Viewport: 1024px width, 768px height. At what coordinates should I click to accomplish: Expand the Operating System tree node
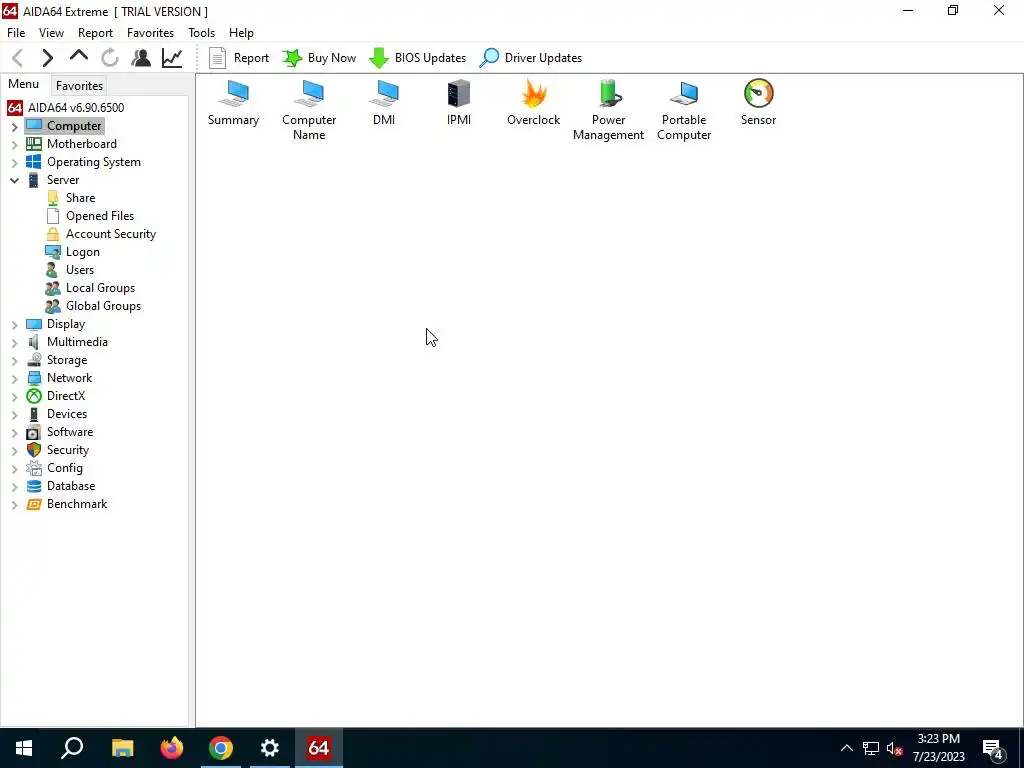[14, 163]
